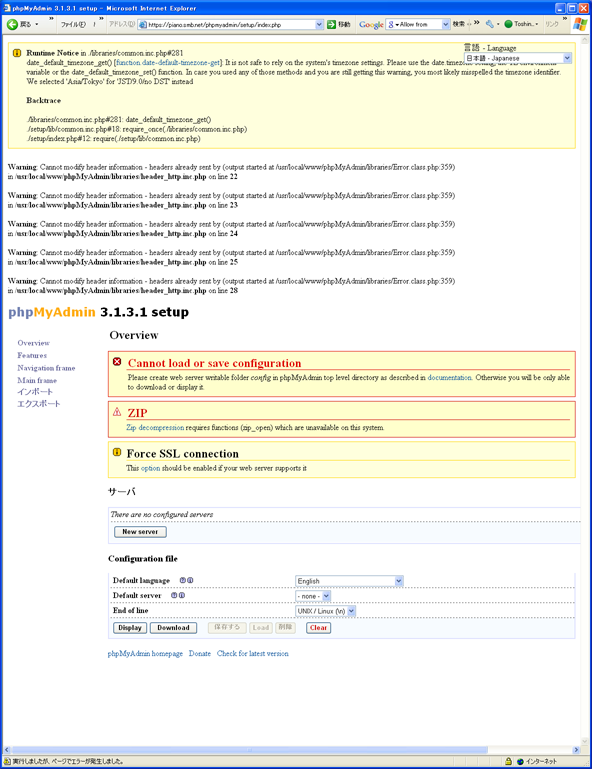Image resolution: width=592 pixels, height=769 pixels.
Task: Click the red Clear button
Action: pos(318,628)
